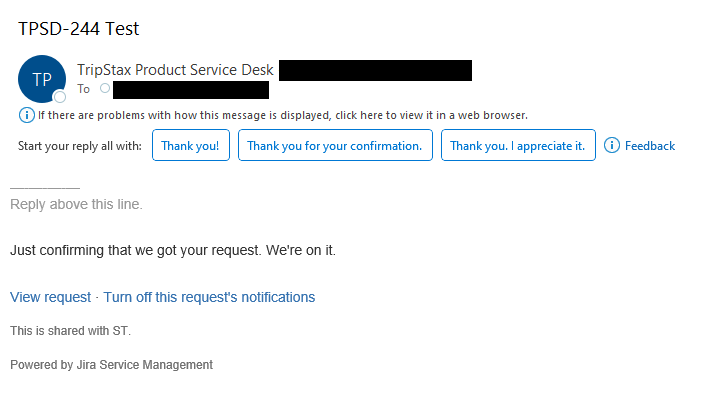715x406 pixels.
Task: Pick the "Thank you. I appreciate it." reply
Action: point(518,146)
